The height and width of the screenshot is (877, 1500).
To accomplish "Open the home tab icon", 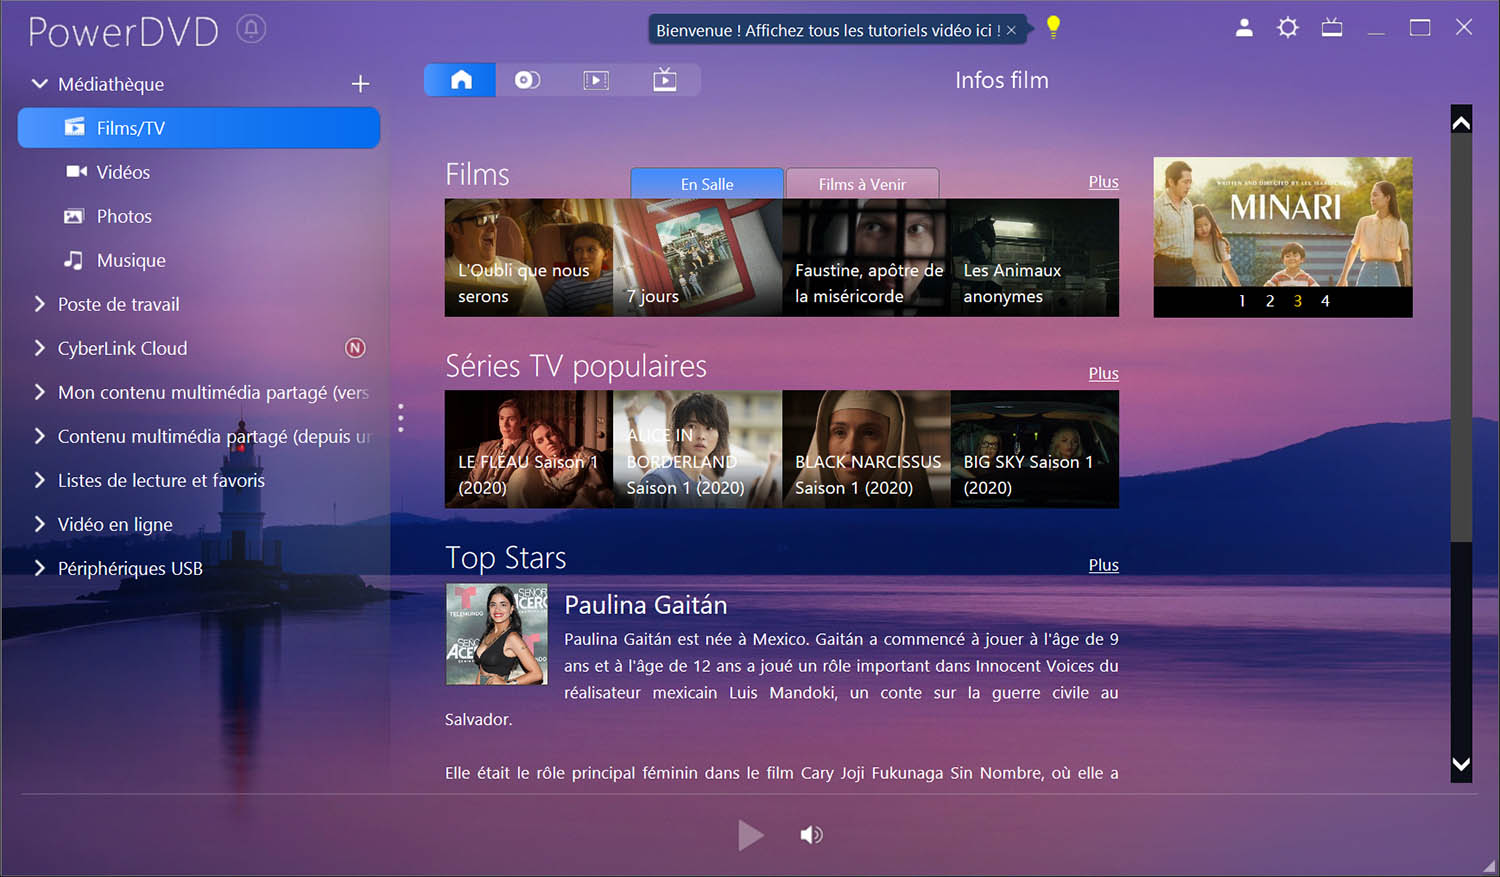I will tap(460, 80).
